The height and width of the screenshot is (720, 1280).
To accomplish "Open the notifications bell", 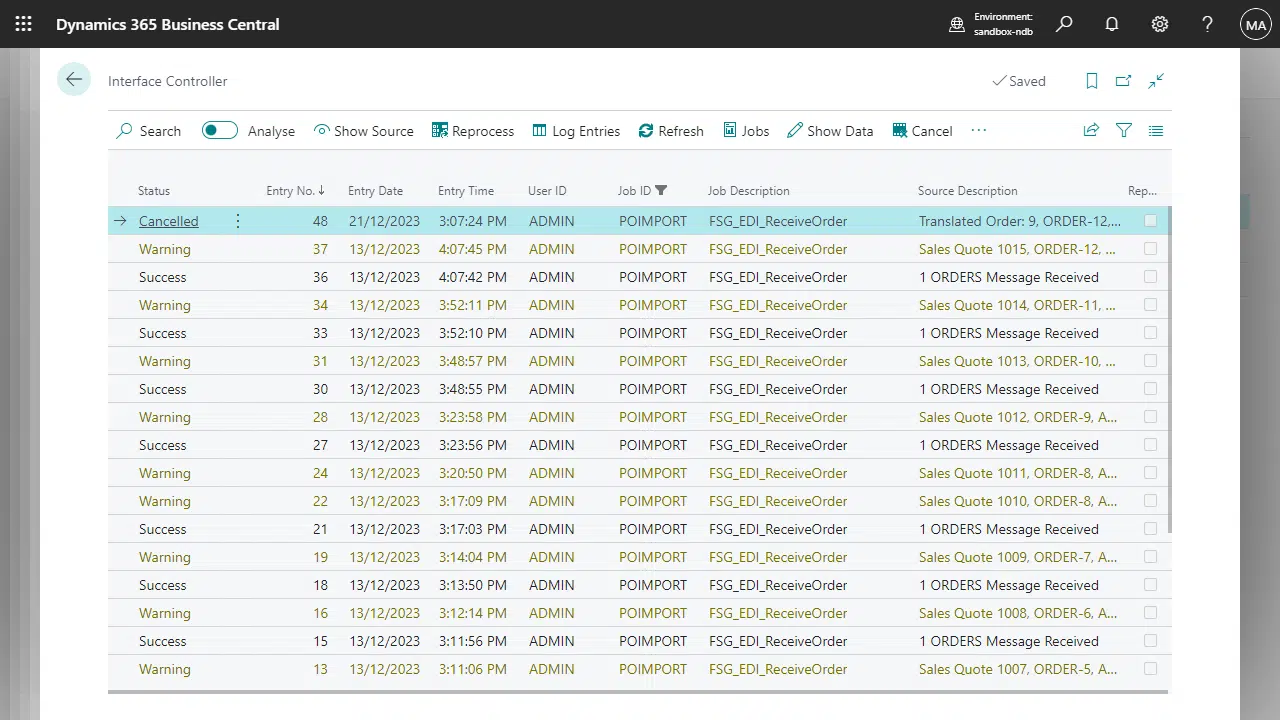I will coord(1111,24).
